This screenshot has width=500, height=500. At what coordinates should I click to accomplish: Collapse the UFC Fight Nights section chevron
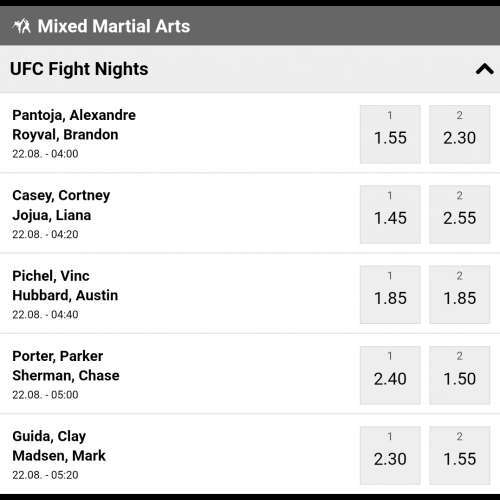[x=484, y=69]
